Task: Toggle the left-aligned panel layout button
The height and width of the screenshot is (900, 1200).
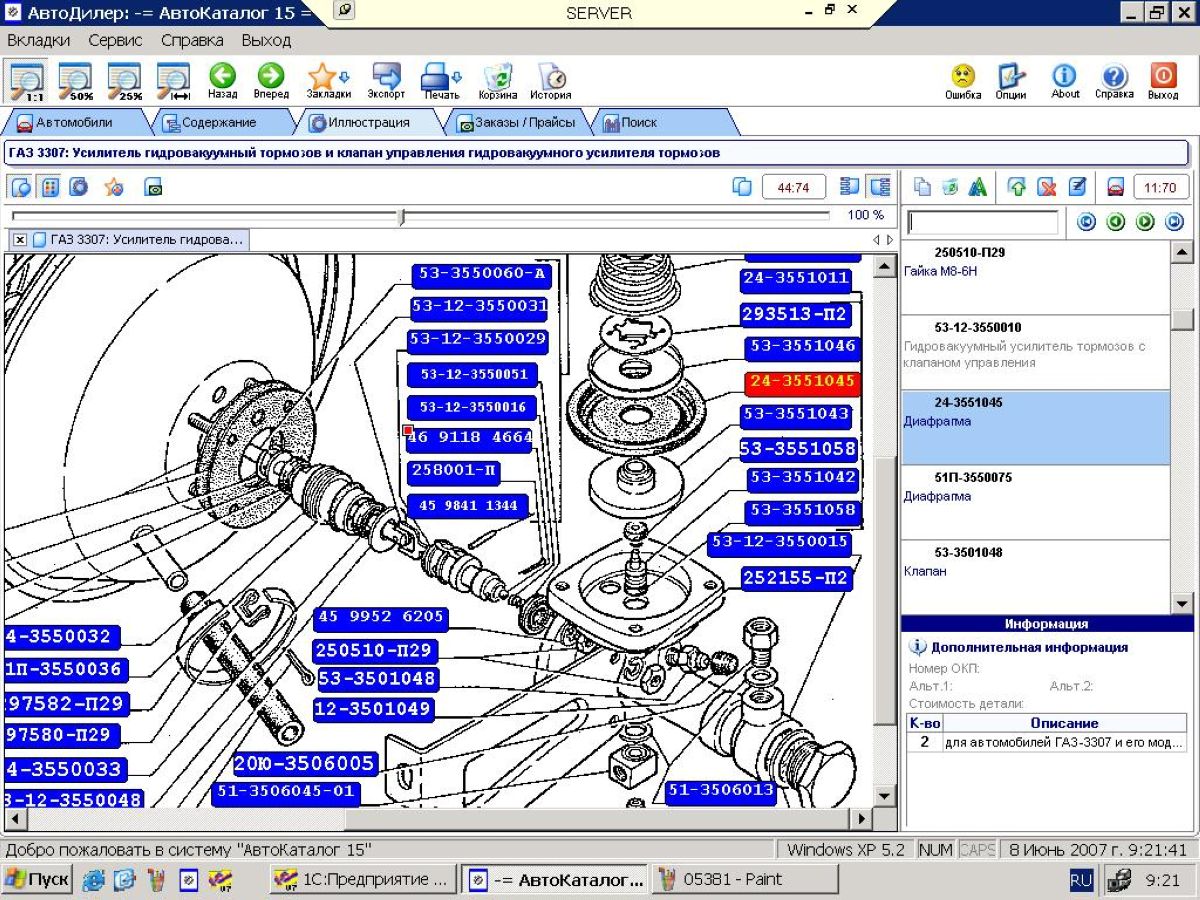Action: point(850,187)
